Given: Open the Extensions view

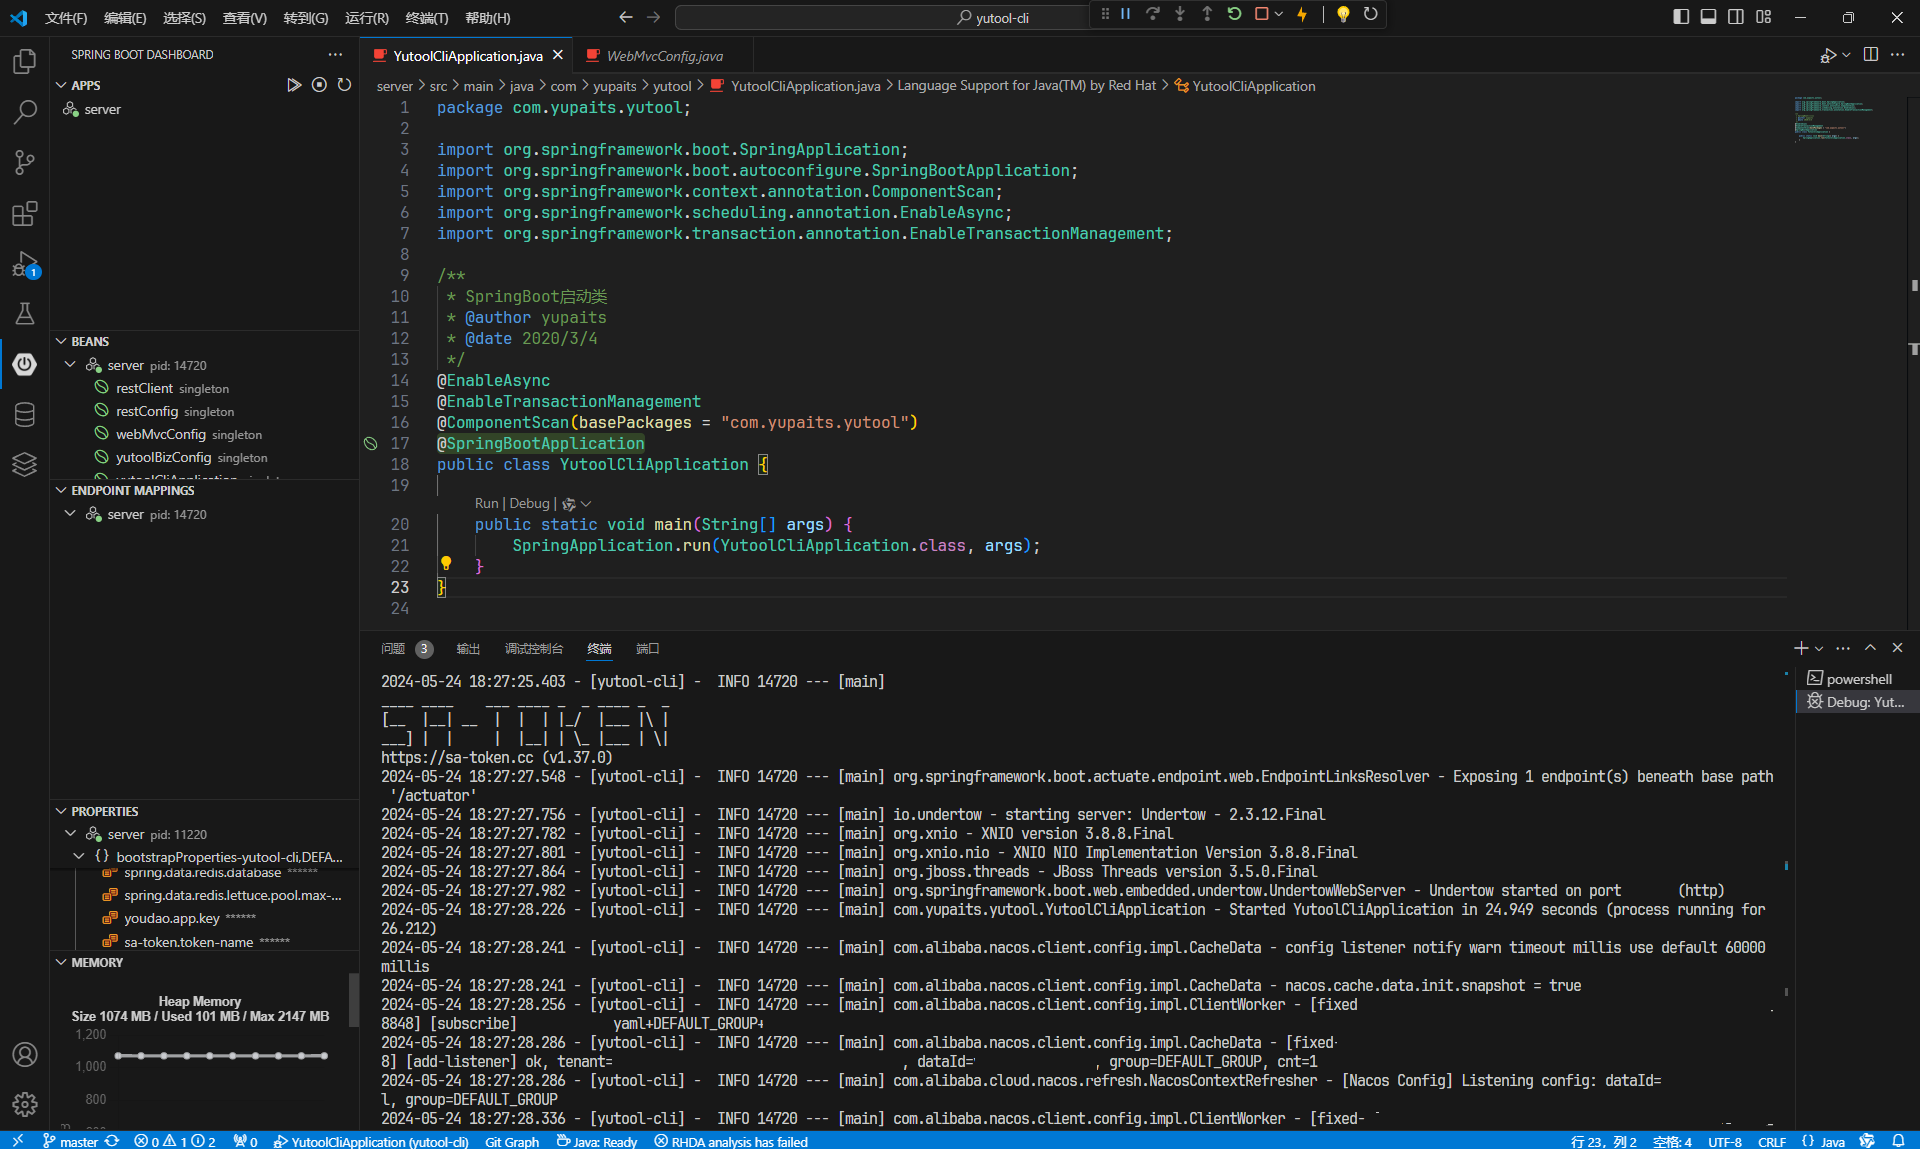Looking at the screenshot, I should (25, 214).
